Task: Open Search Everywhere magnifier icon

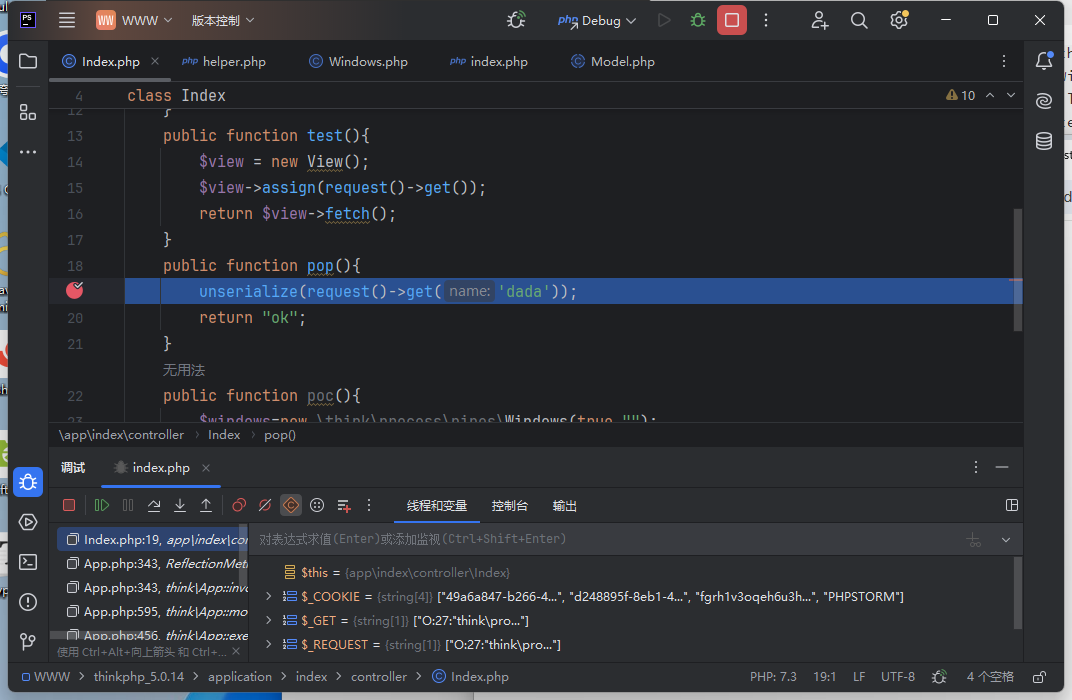Action: [x=859, y=20]
